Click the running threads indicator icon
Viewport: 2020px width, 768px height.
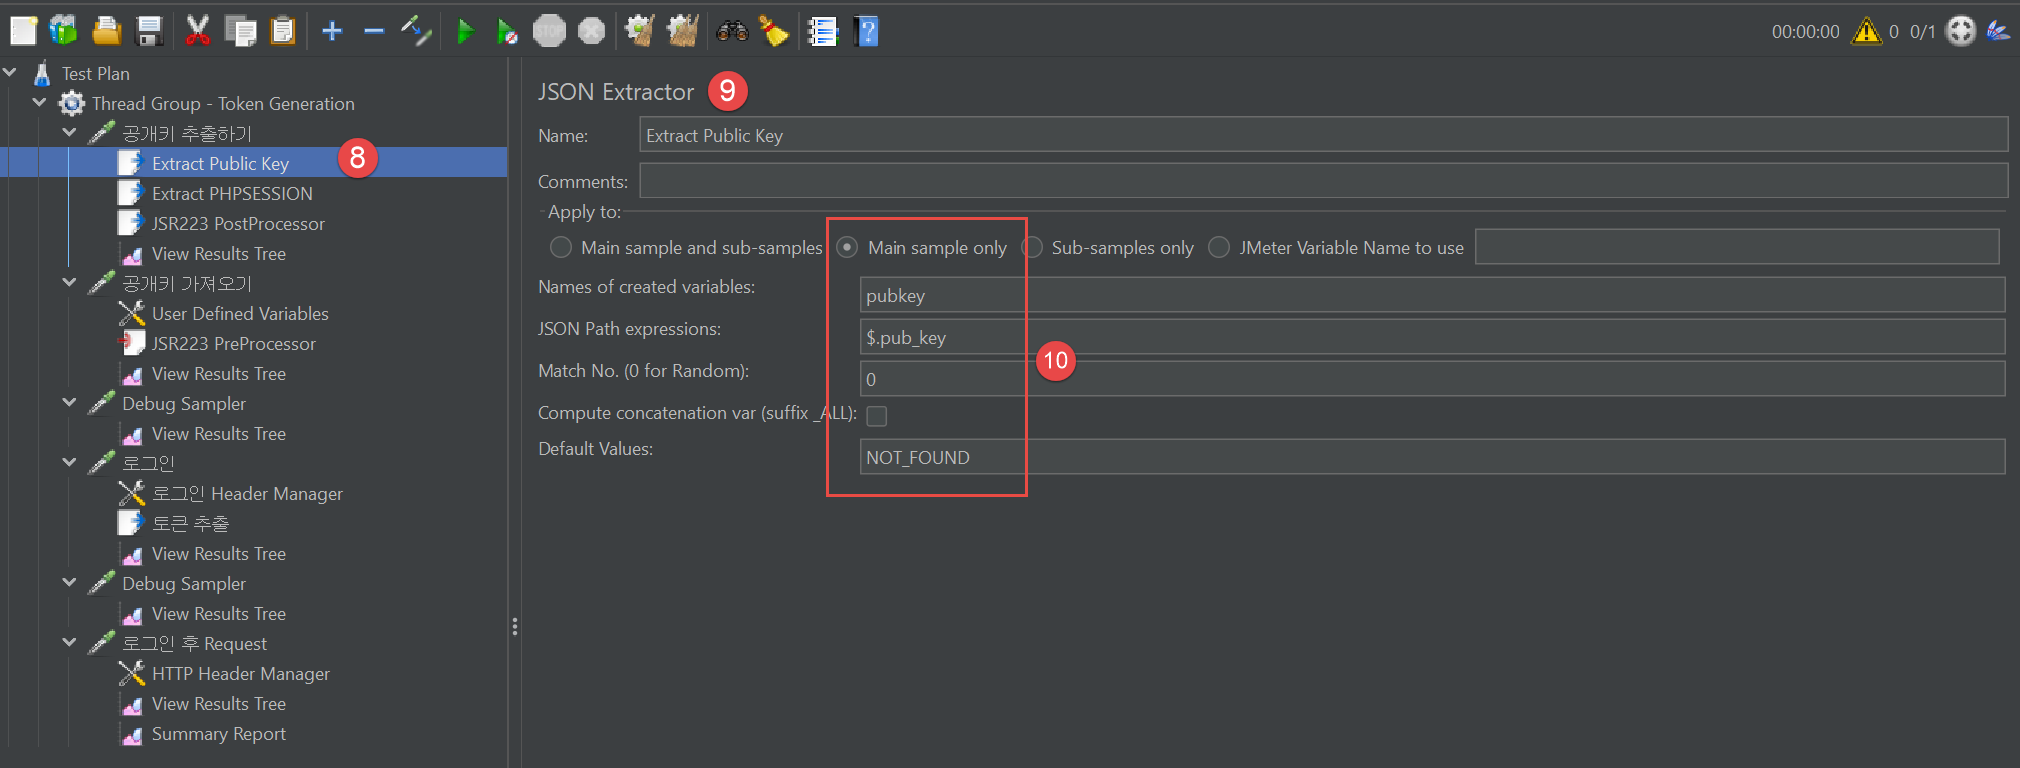coord(1961,31)
